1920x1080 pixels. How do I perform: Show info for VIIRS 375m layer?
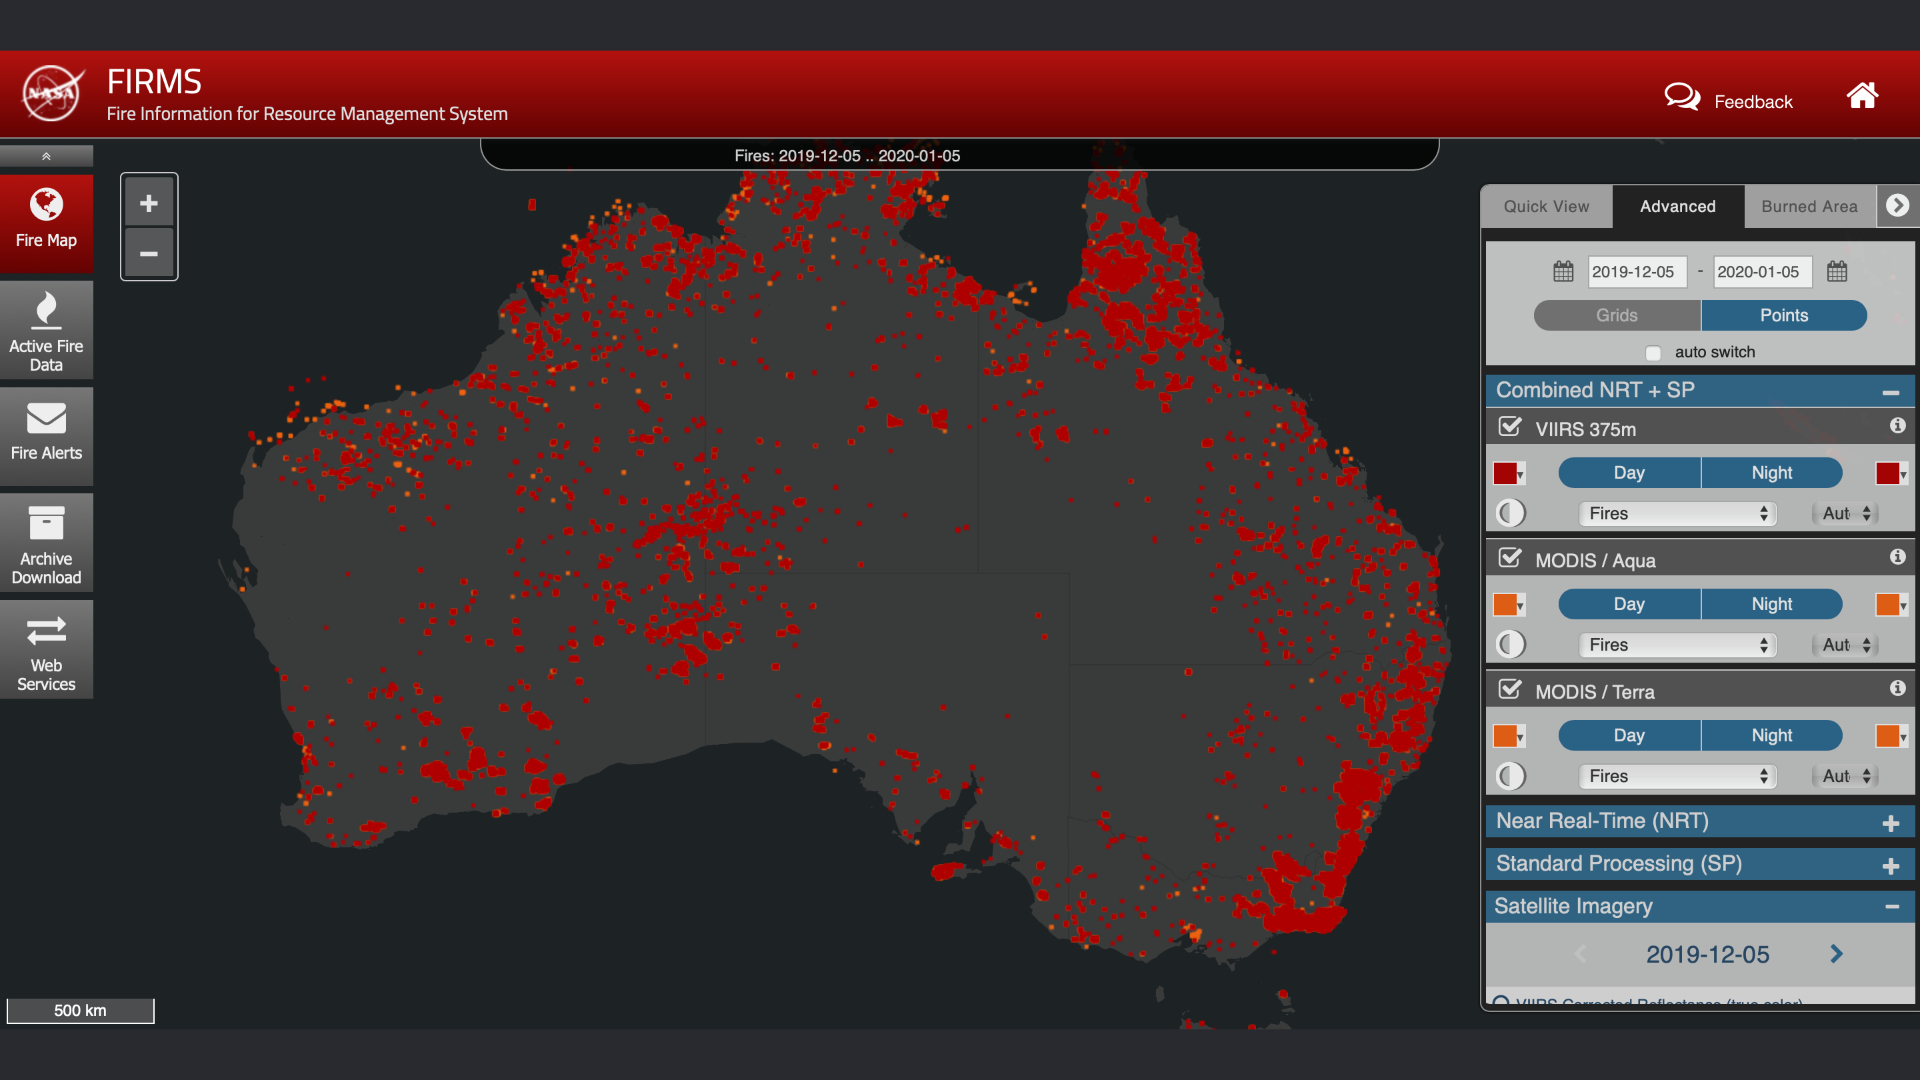1897,426
